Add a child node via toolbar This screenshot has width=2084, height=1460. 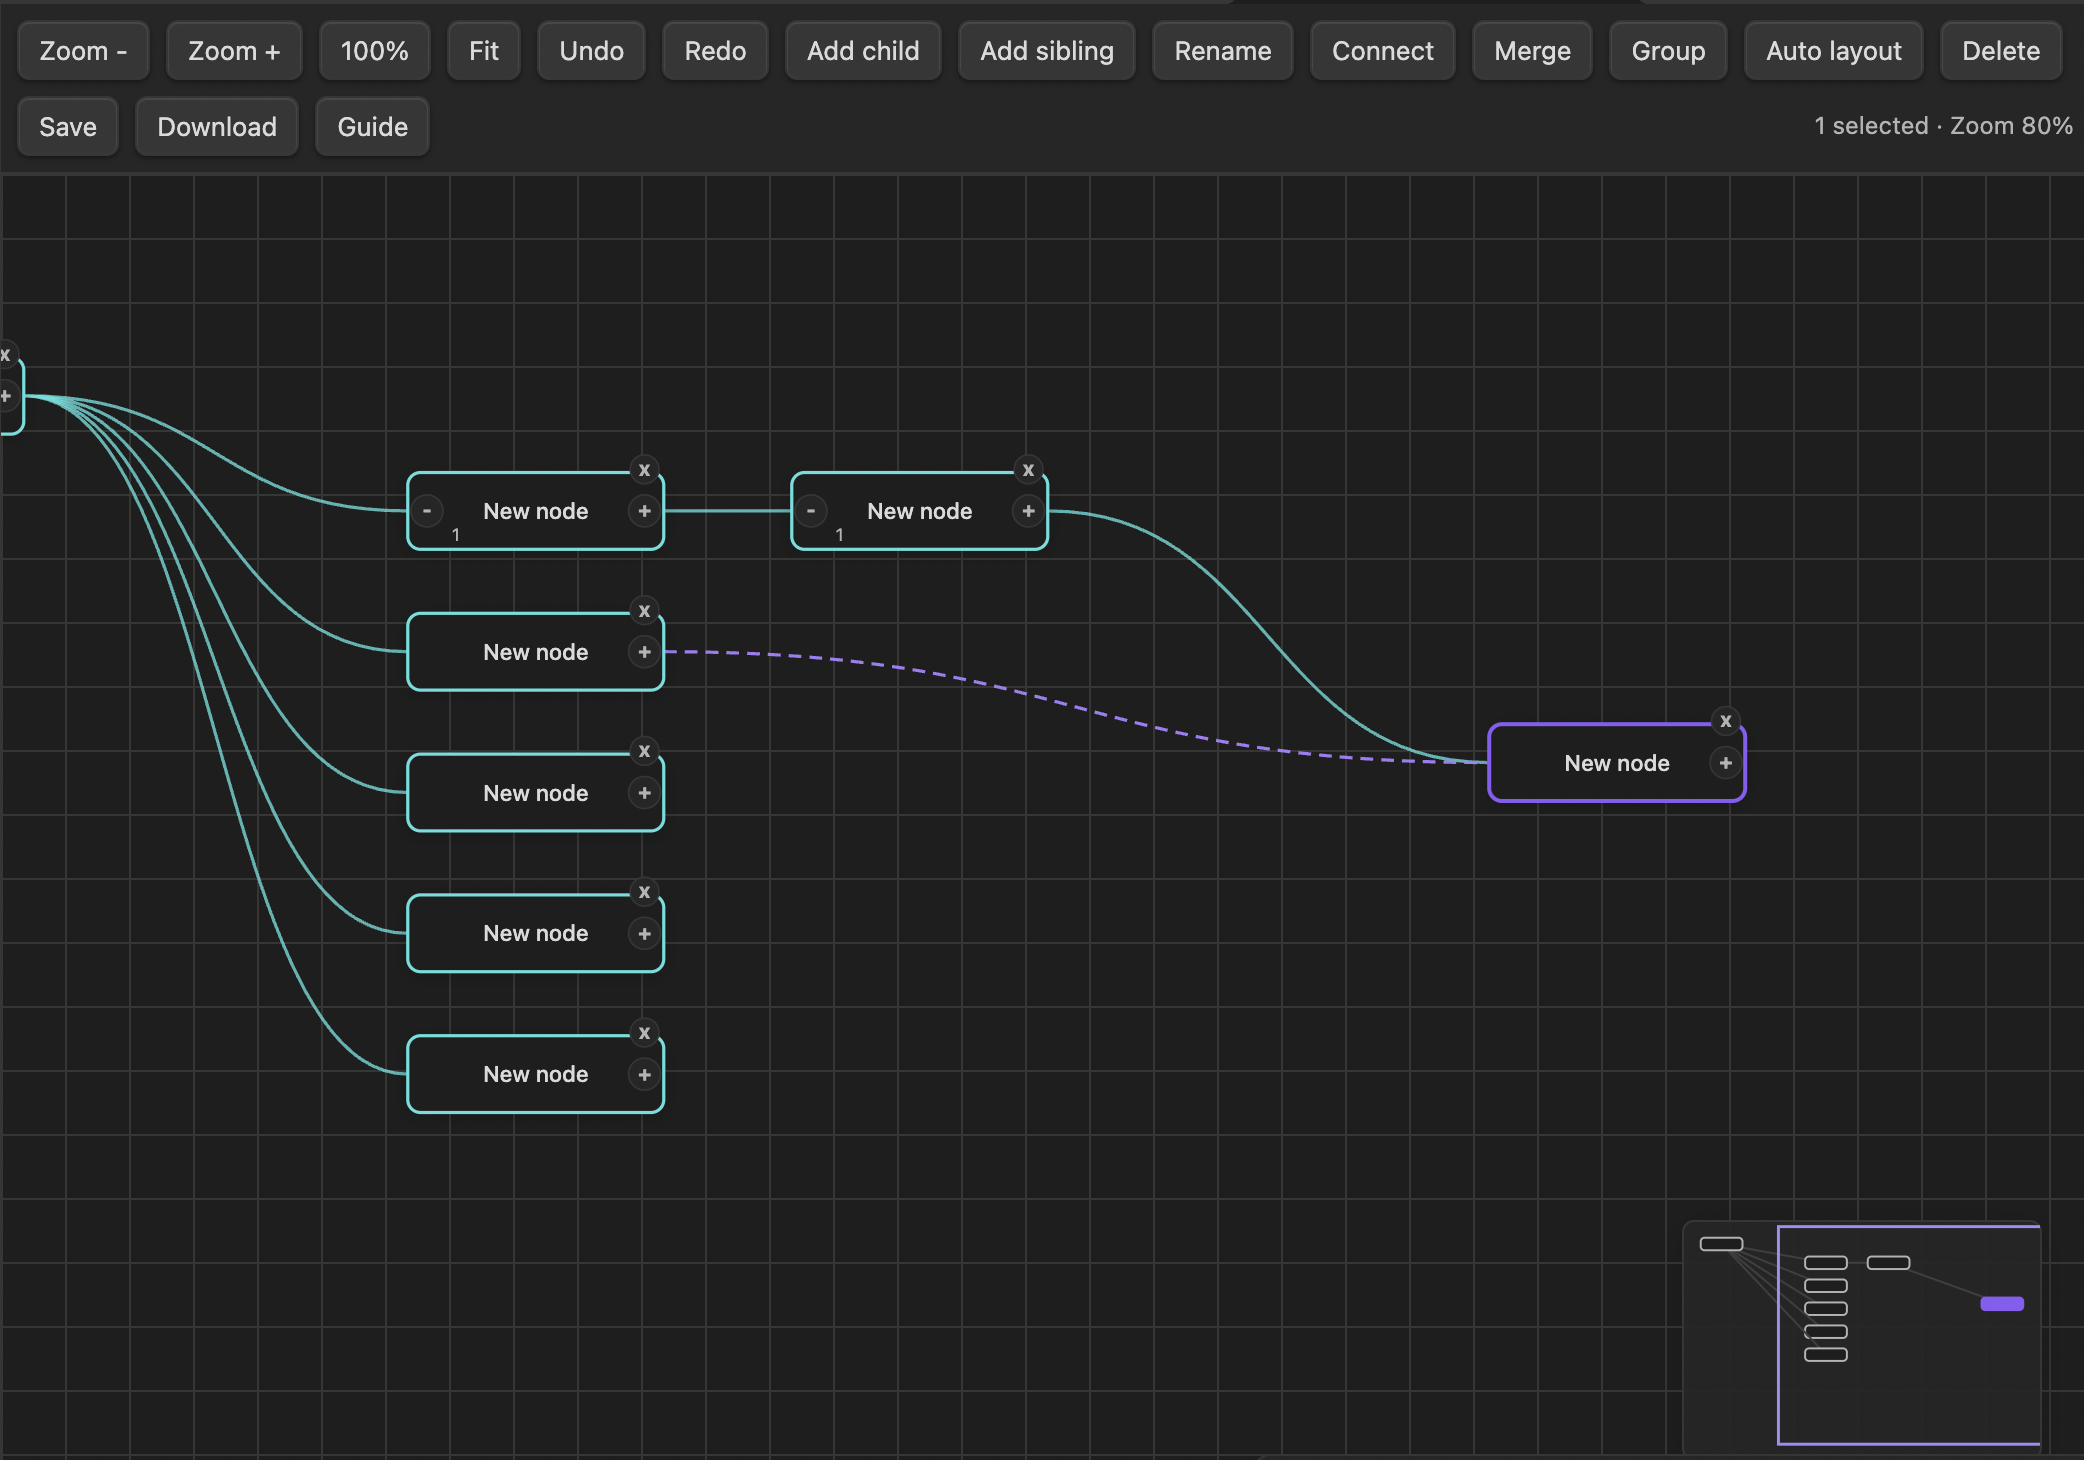tap(863, 51)
